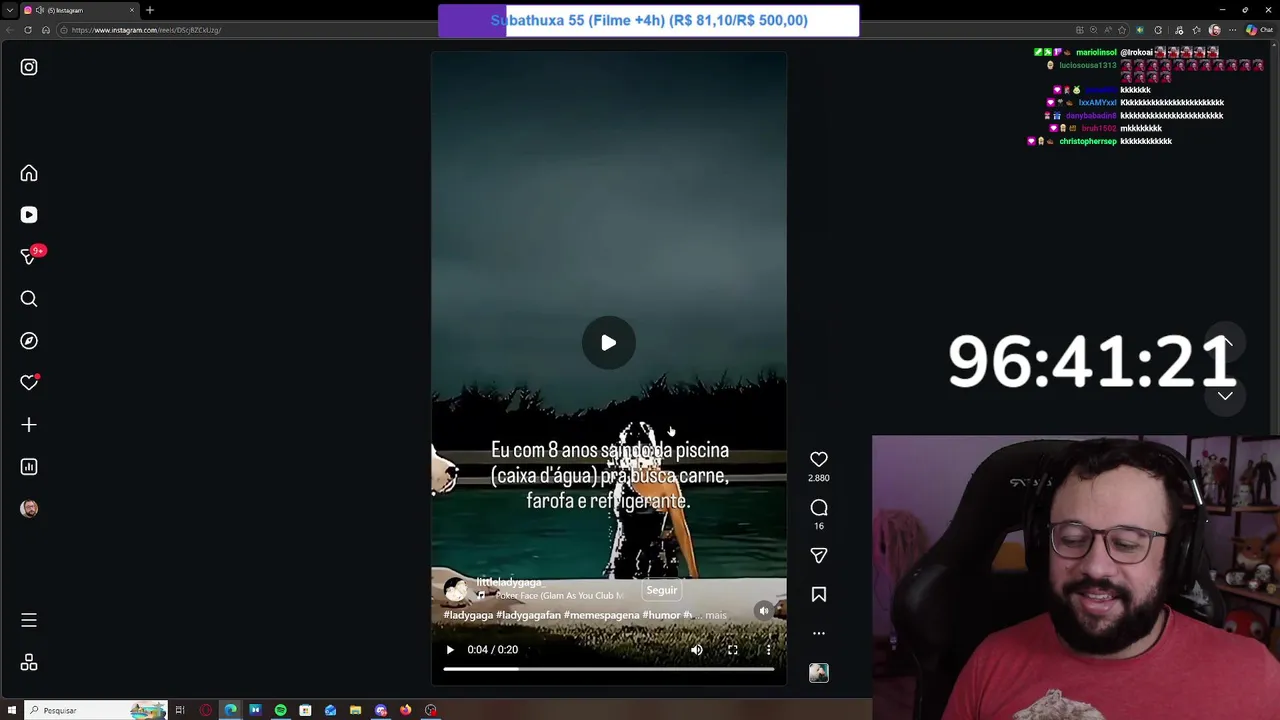
Task: Open the #memespagena hashtag
Action: (x=601, y=615)
